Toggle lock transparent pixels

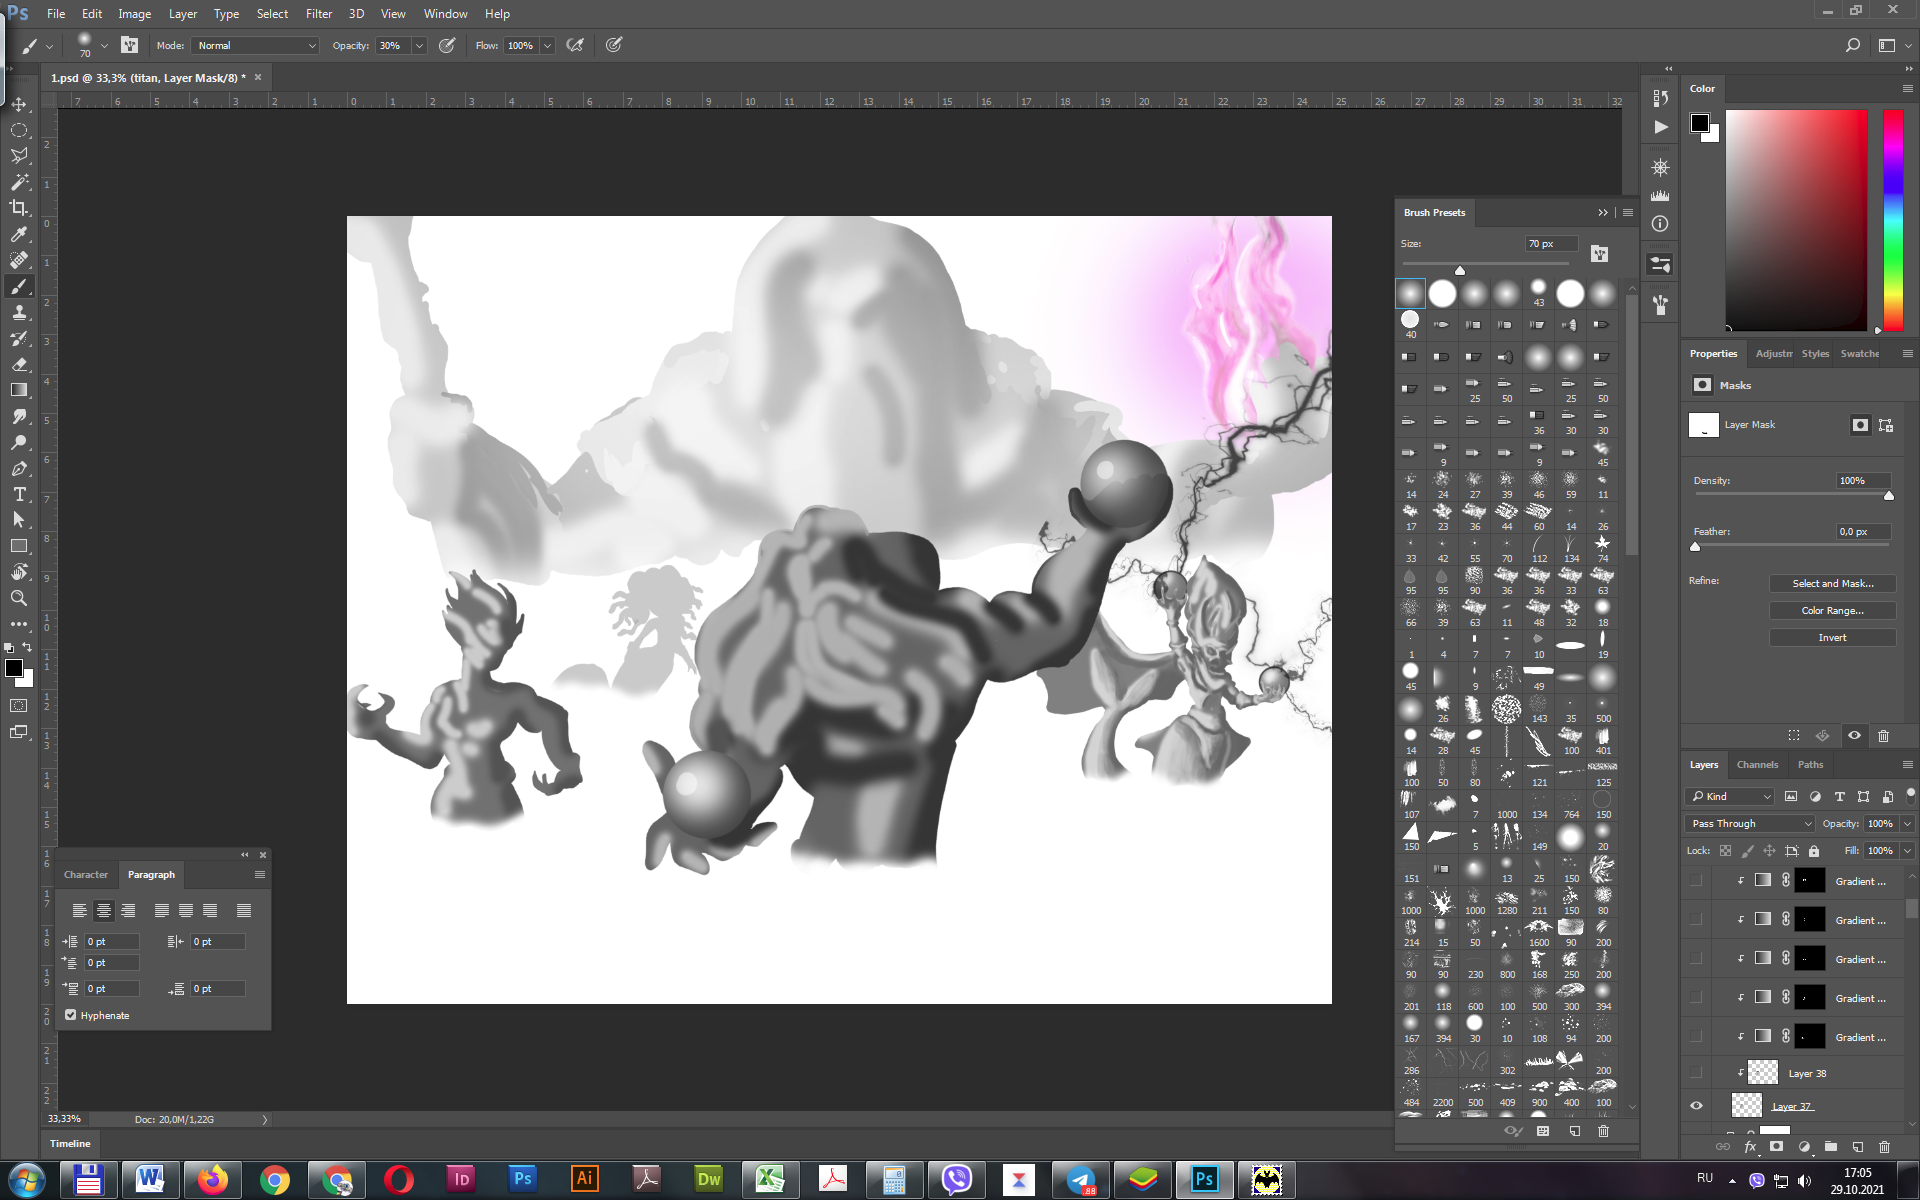1725,851
